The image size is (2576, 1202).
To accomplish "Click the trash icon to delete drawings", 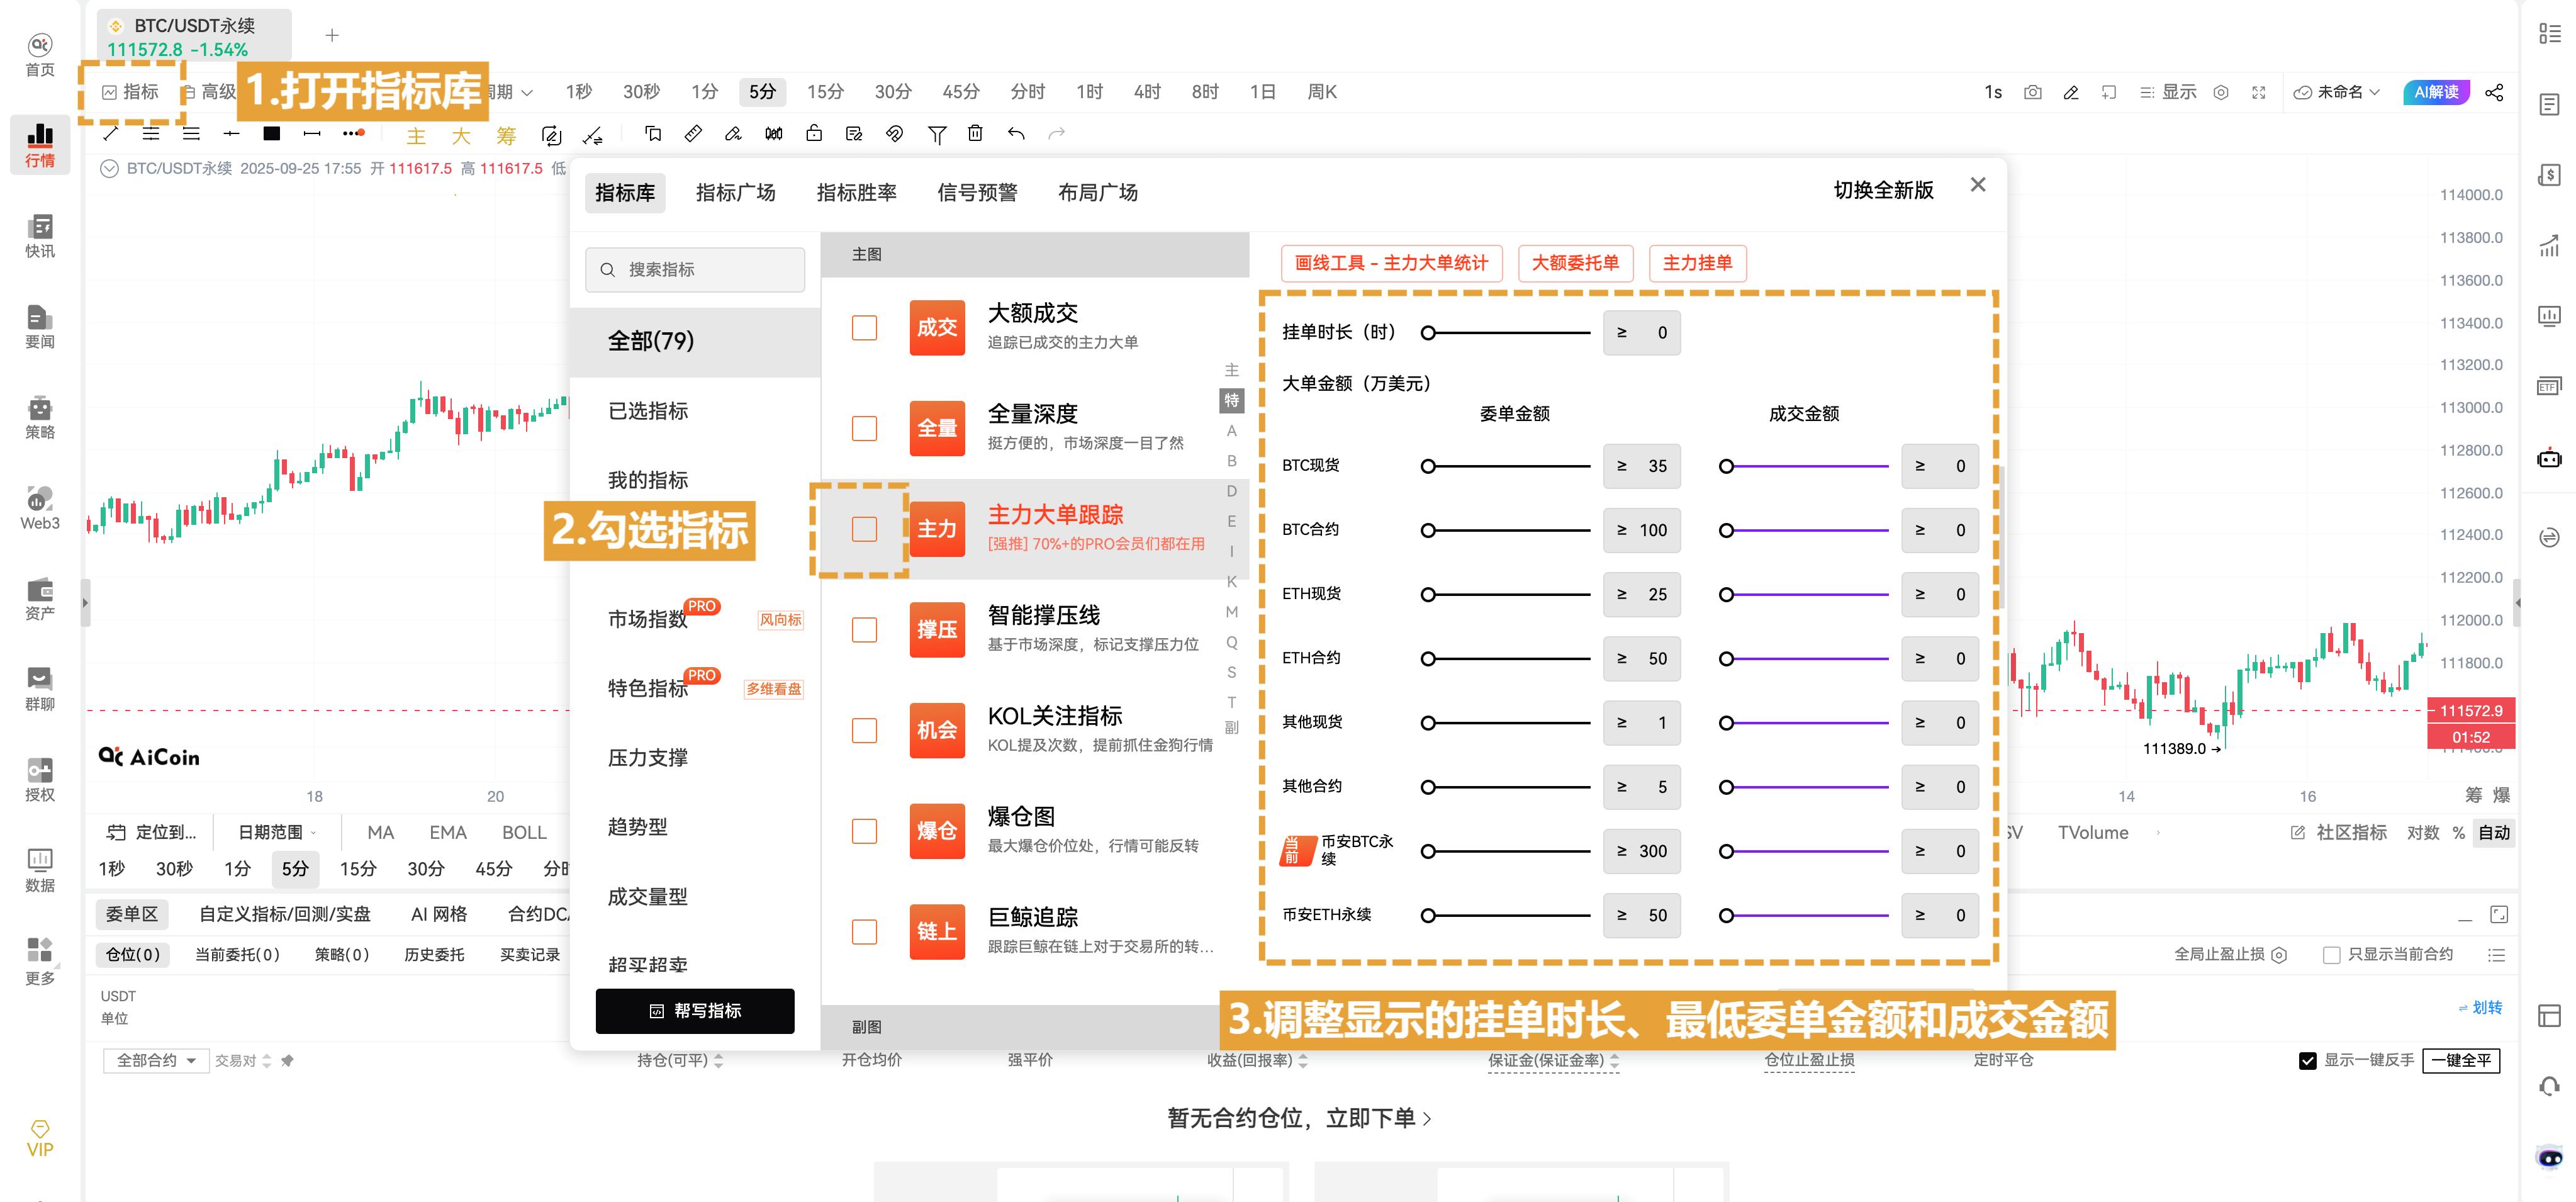I will click(x=975, y=133).
